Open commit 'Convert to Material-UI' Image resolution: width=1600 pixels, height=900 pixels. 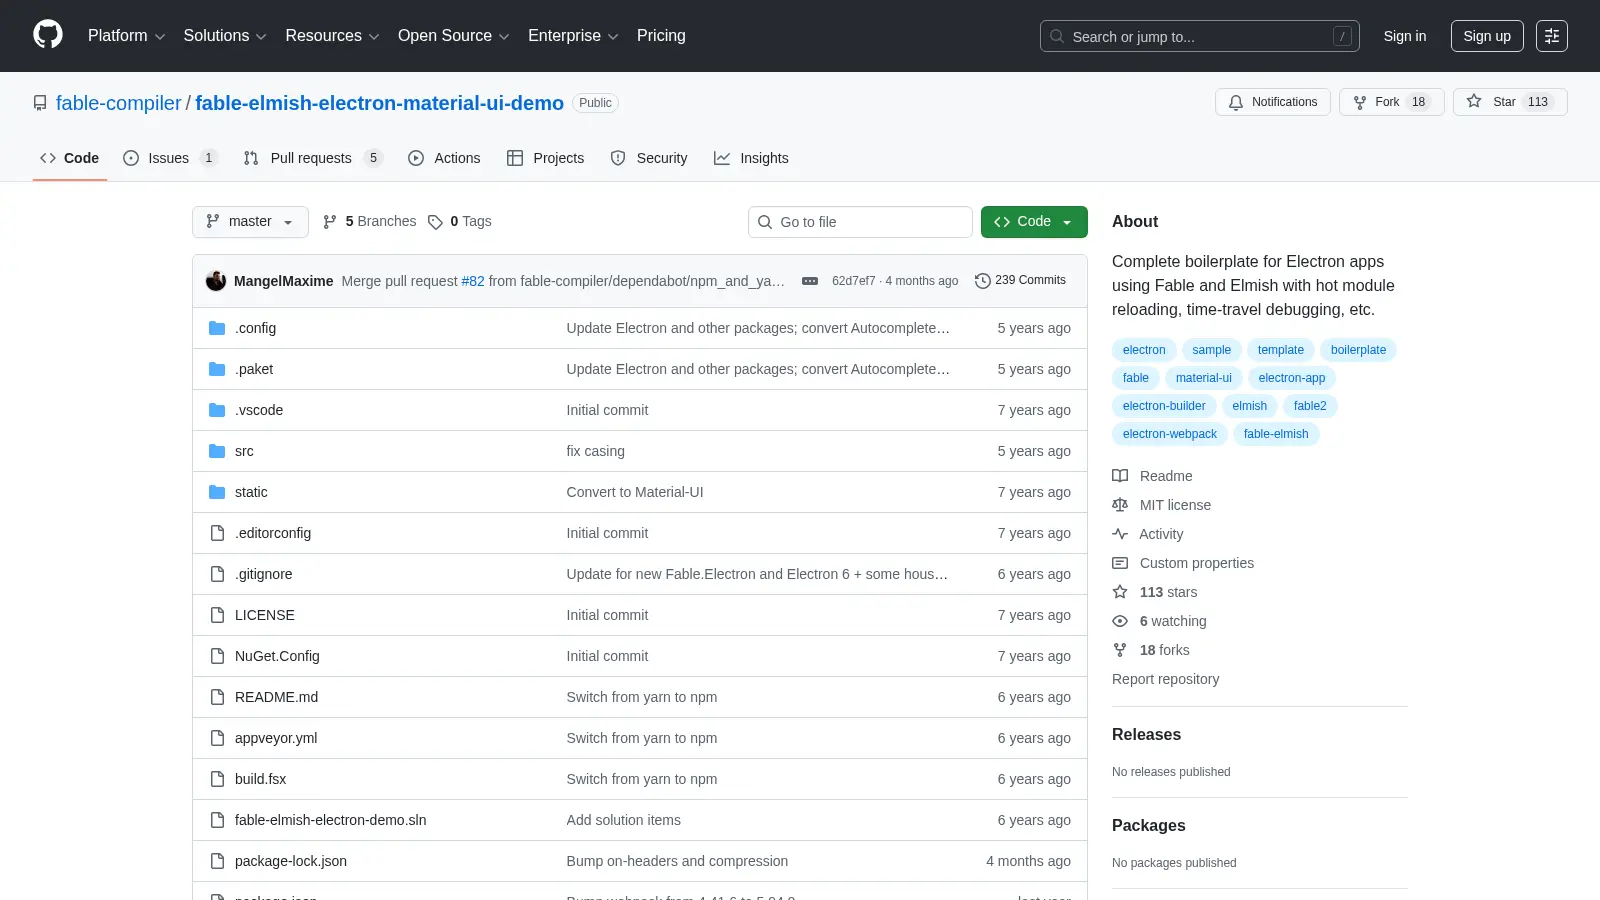[635, 492]
